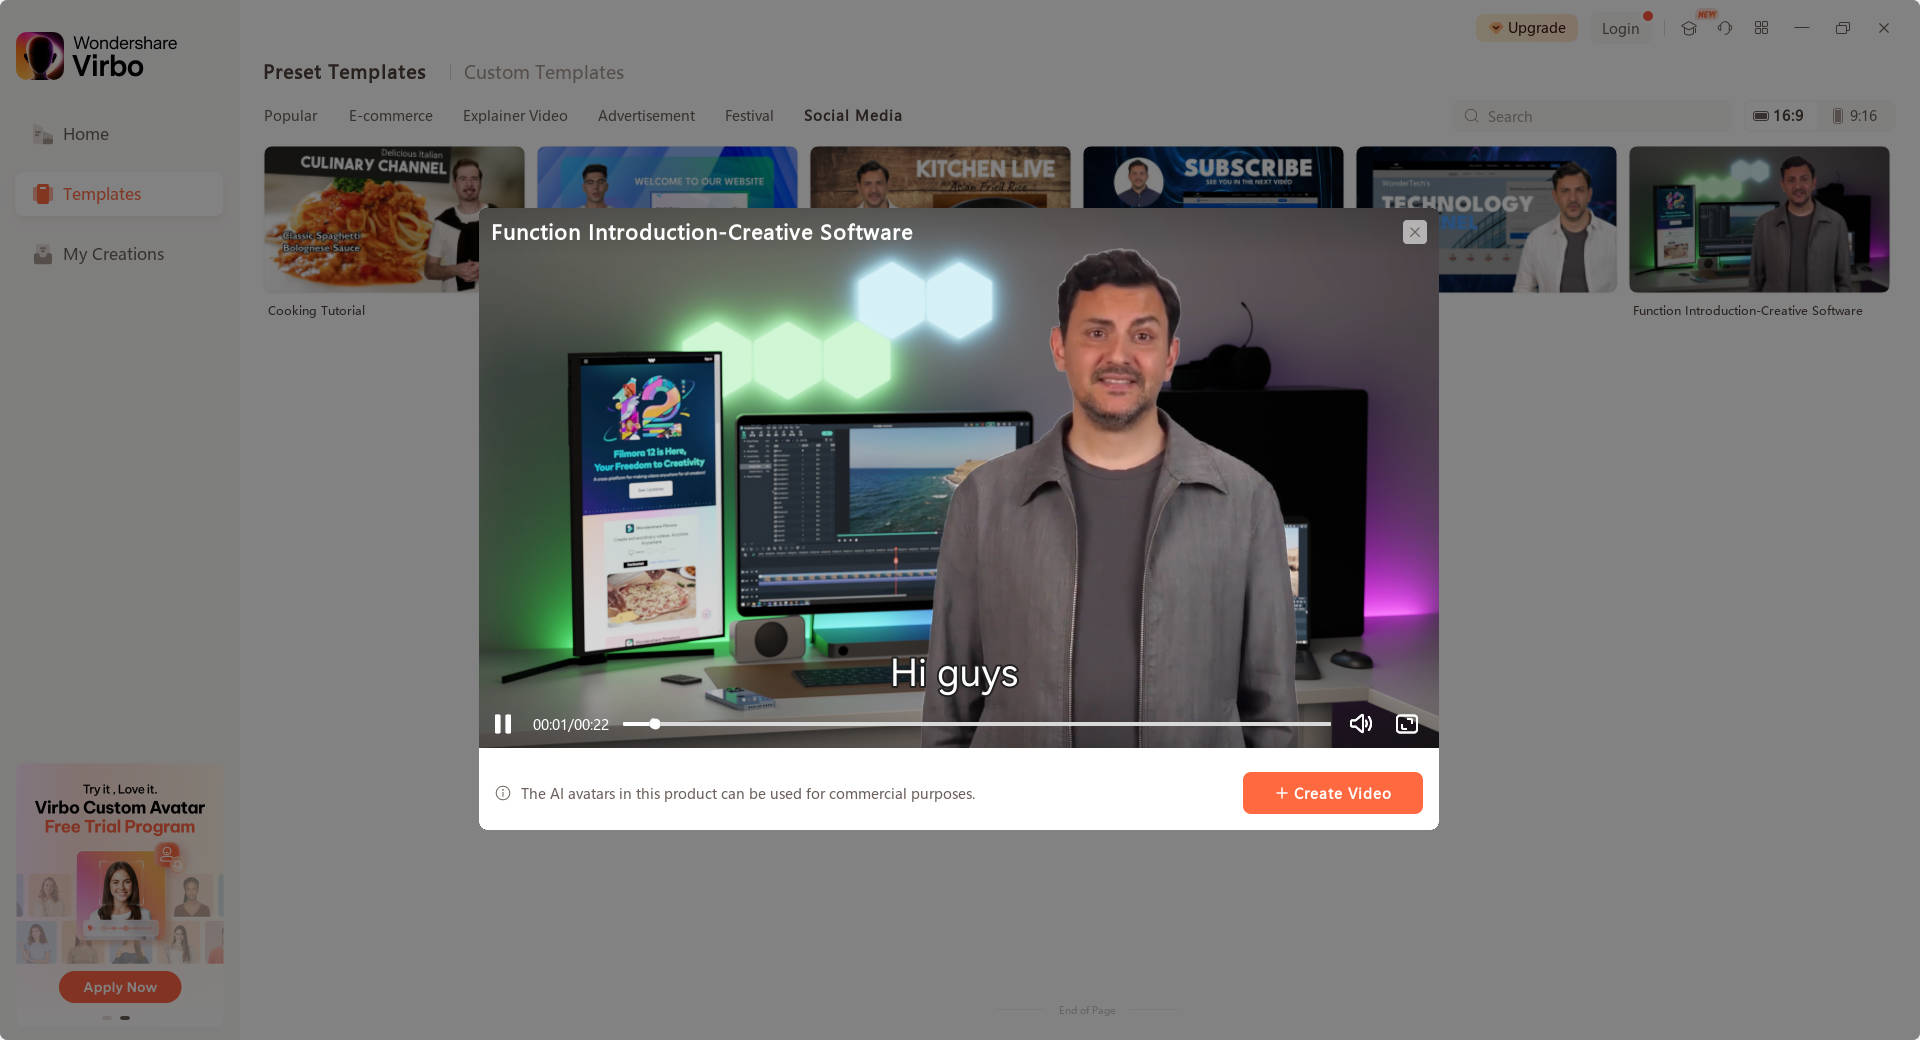The image size is (1920, 1040).
Task: Click the Create Video button
Action: [1332, 793]
